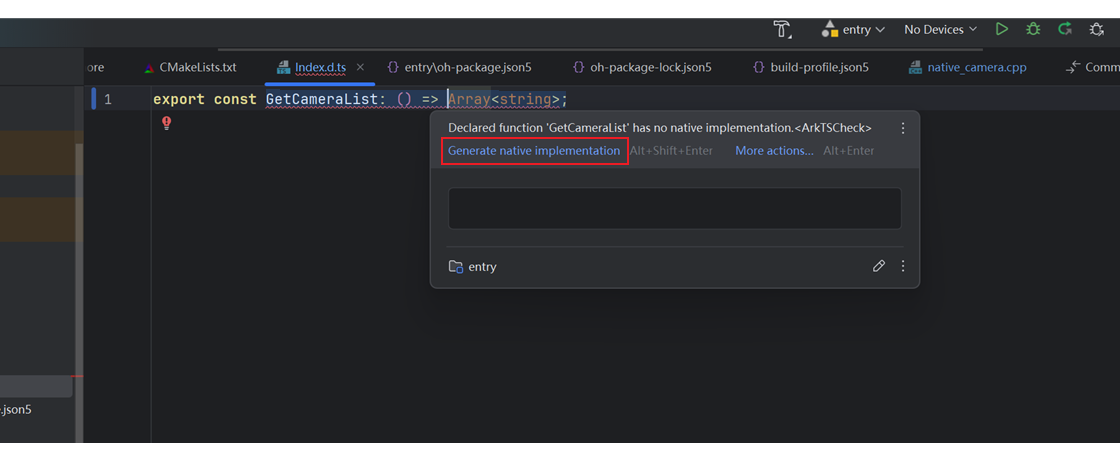Open the build-profile.json5 tab
The width and height of the screenshot is (1120, 462).
pyautogui.click(x=819, y=68)
